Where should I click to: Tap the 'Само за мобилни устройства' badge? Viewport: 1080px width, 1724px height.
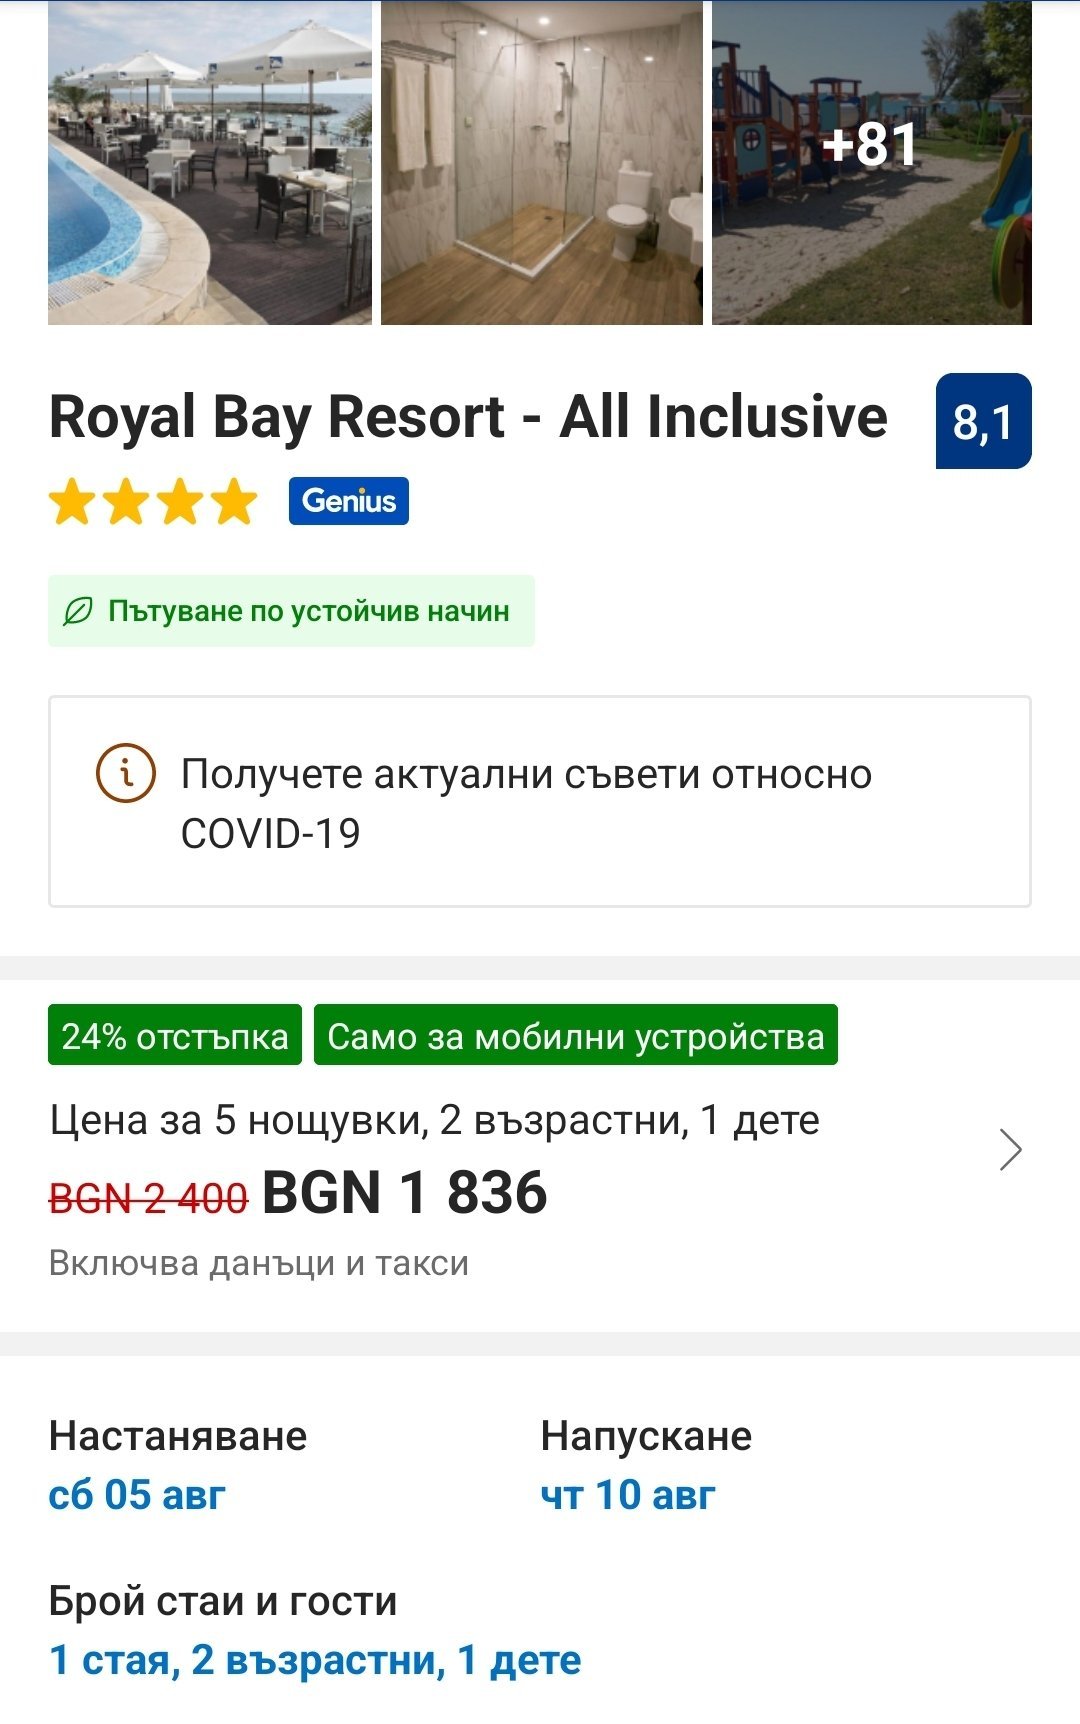pos(575,1036)
